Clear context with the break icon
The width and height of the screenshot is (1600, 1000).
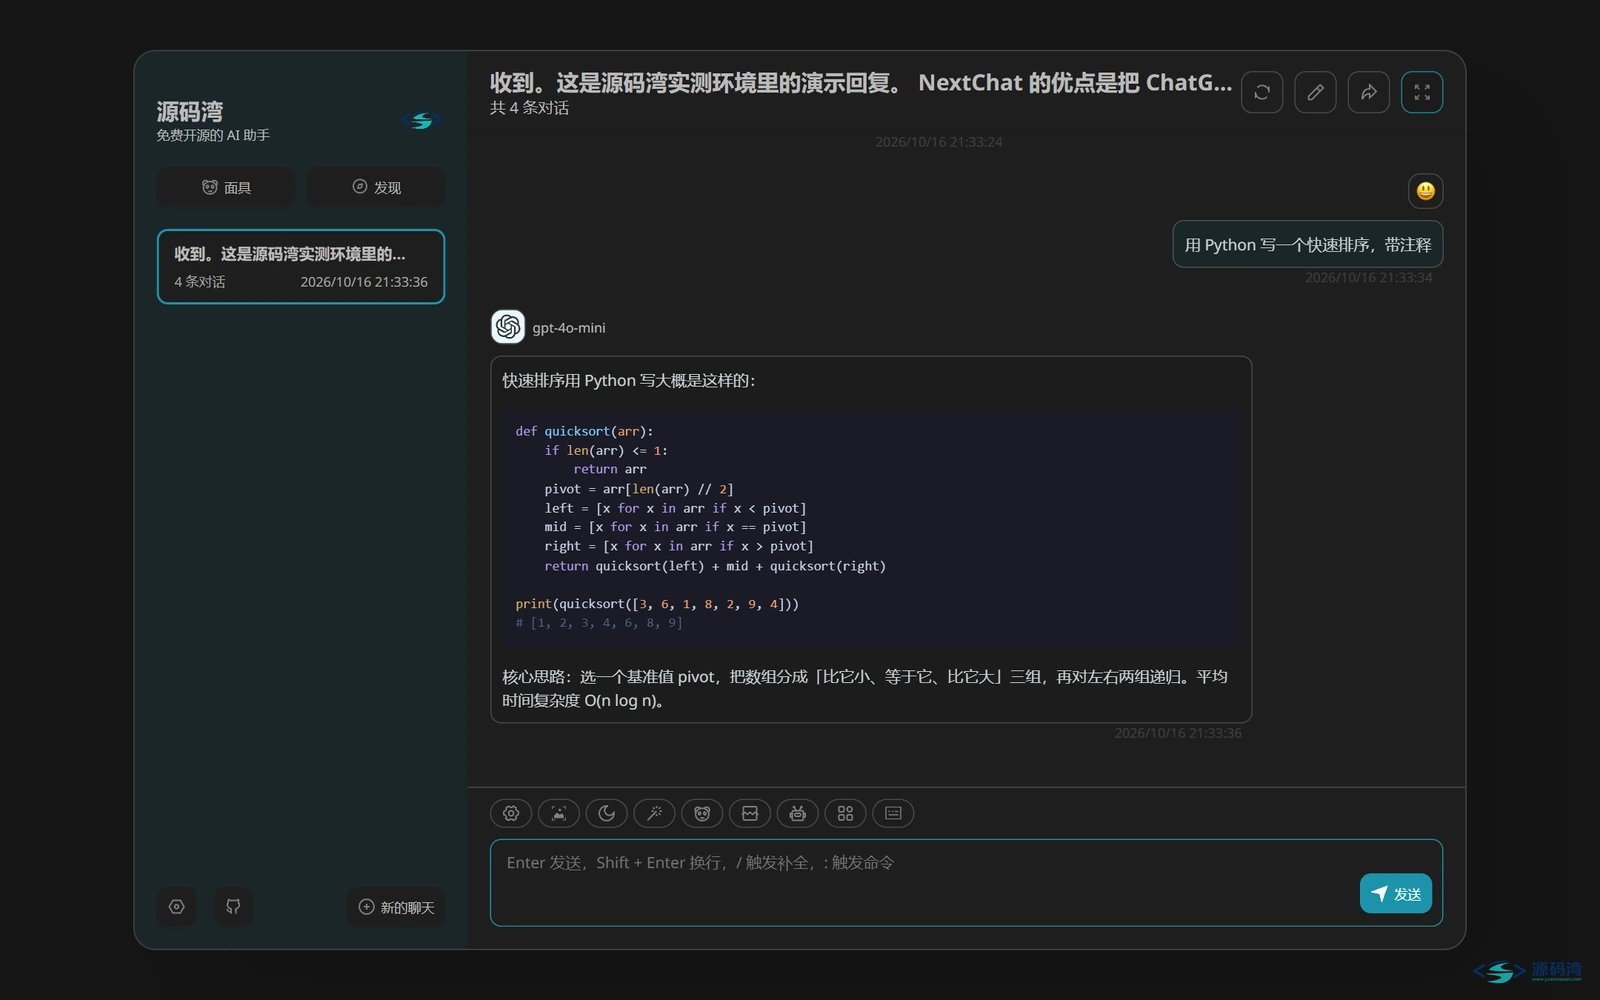[x=750, y=813]
